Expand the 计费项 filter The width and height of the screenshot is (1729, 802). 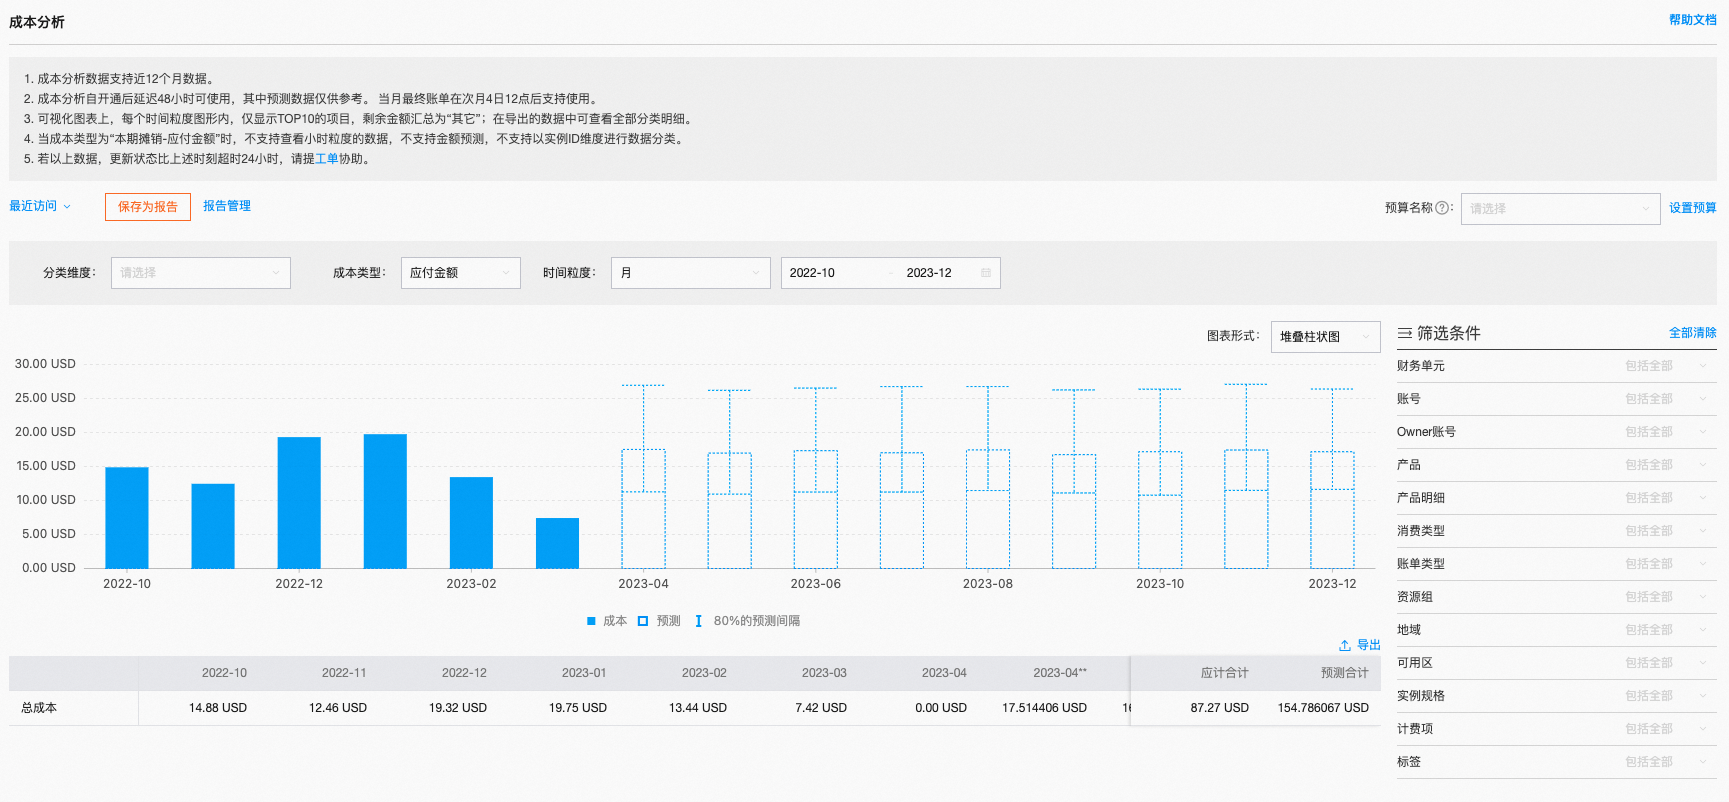[x=1556, y=729]
